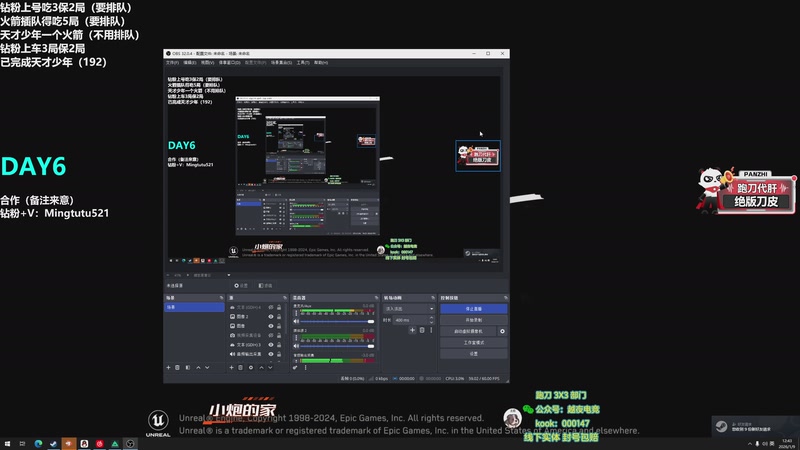Remove selected scene using the 场景 panel trash icon
The height and width of the screenshot is (450, 800).
pos(177,367)
